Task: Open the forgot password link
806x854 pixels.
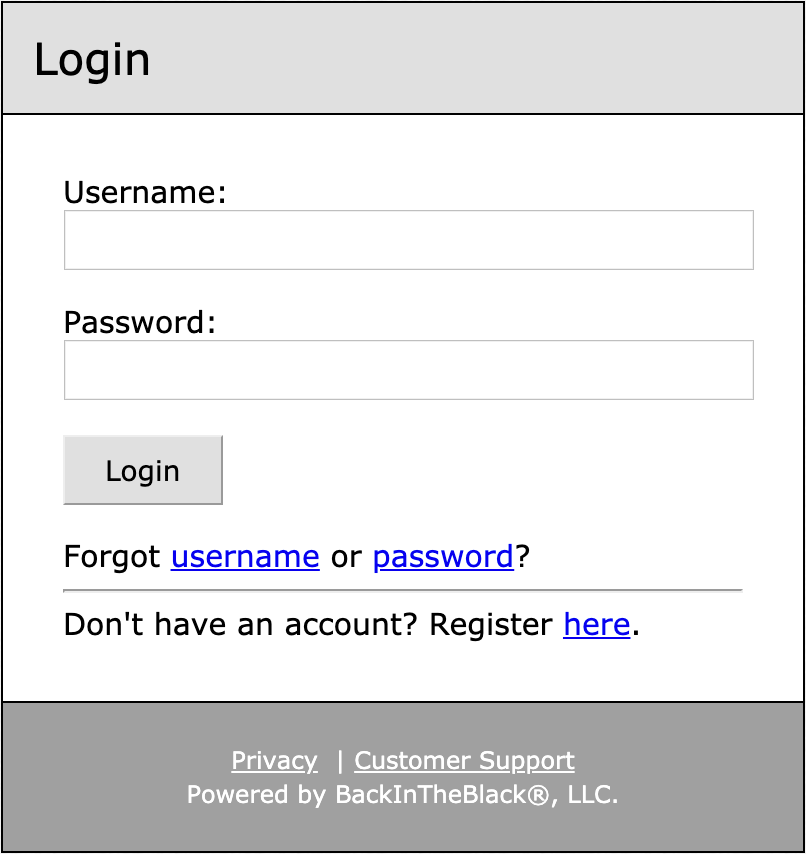Action: click(x=443, y=556)
